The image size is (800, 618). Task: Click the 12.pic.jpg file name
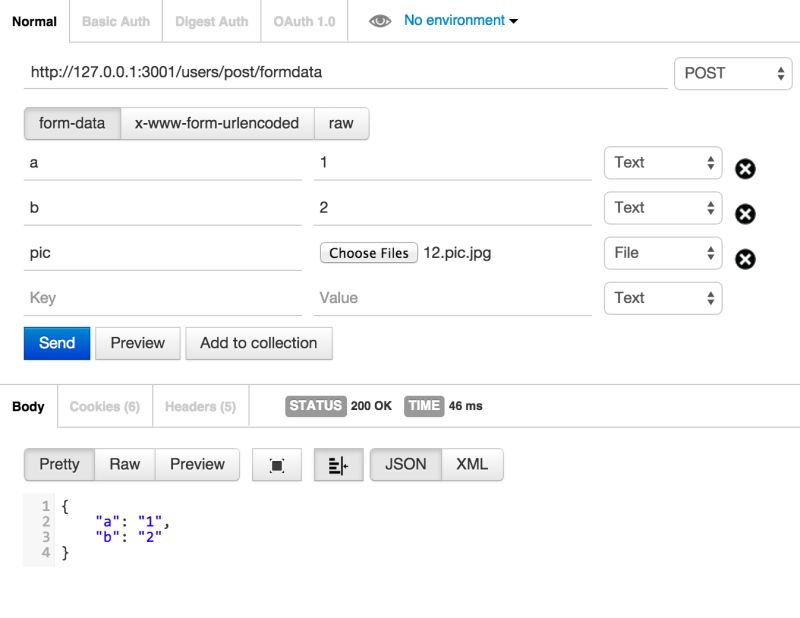click(x=457, y=253)
